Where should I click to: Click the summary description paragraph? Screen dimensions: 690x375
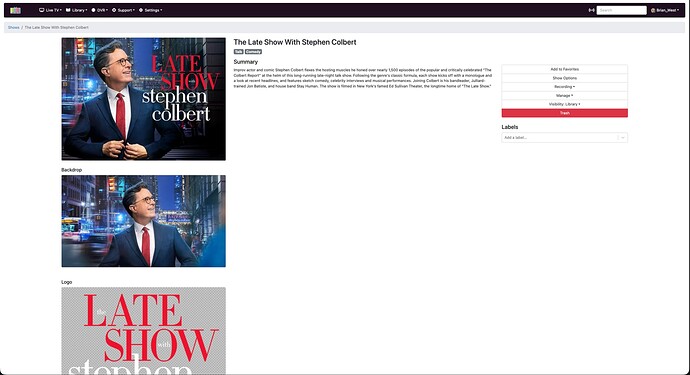(363, 78)
